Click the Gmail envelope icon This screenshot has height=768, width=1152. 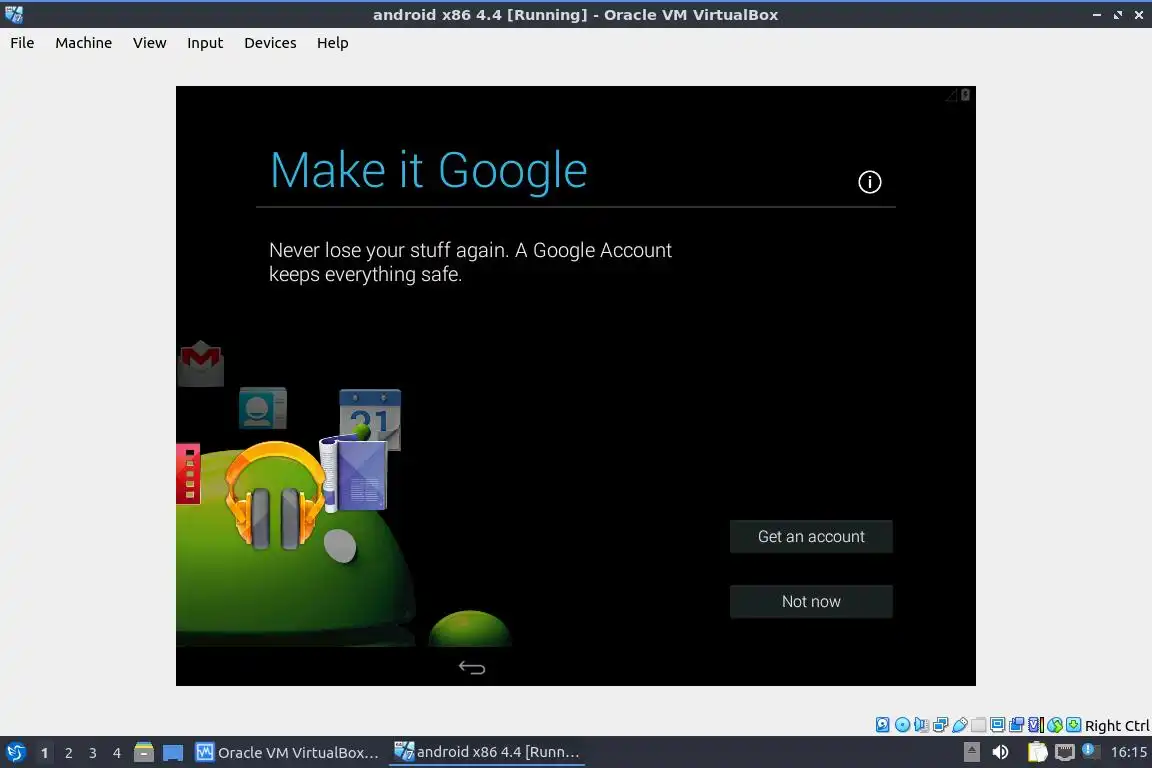201,363
